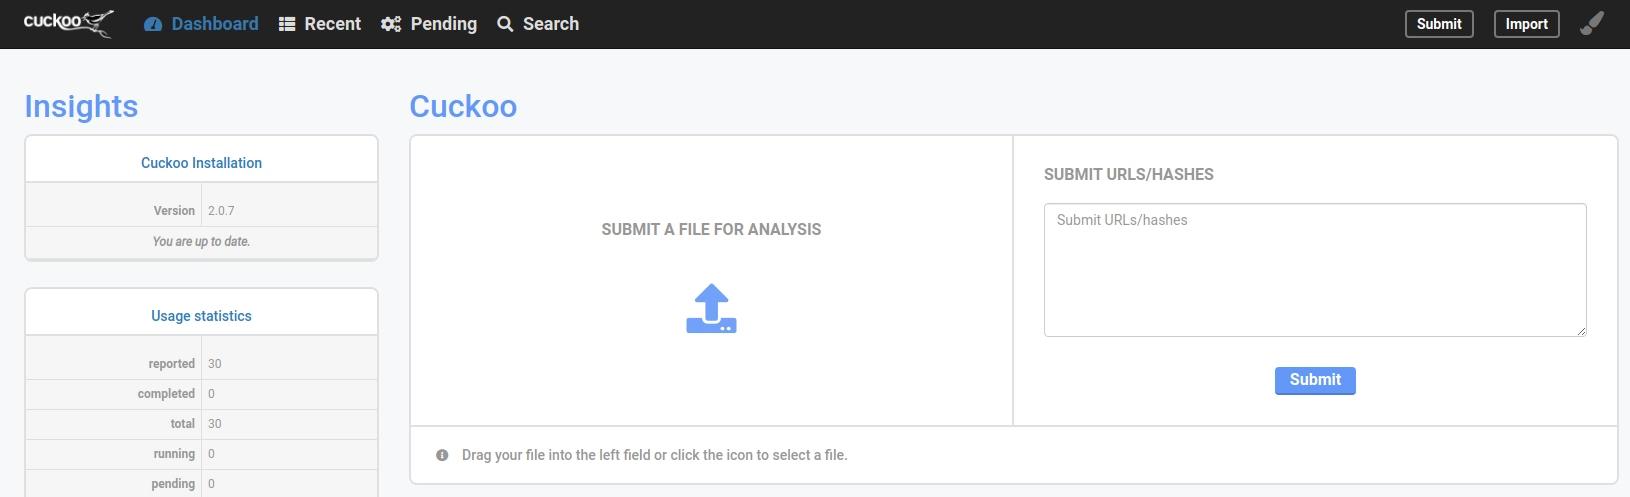Viewport: 1630px width, 497px height.
Task: Click the Pending gears icon
Action: (391, 24)
